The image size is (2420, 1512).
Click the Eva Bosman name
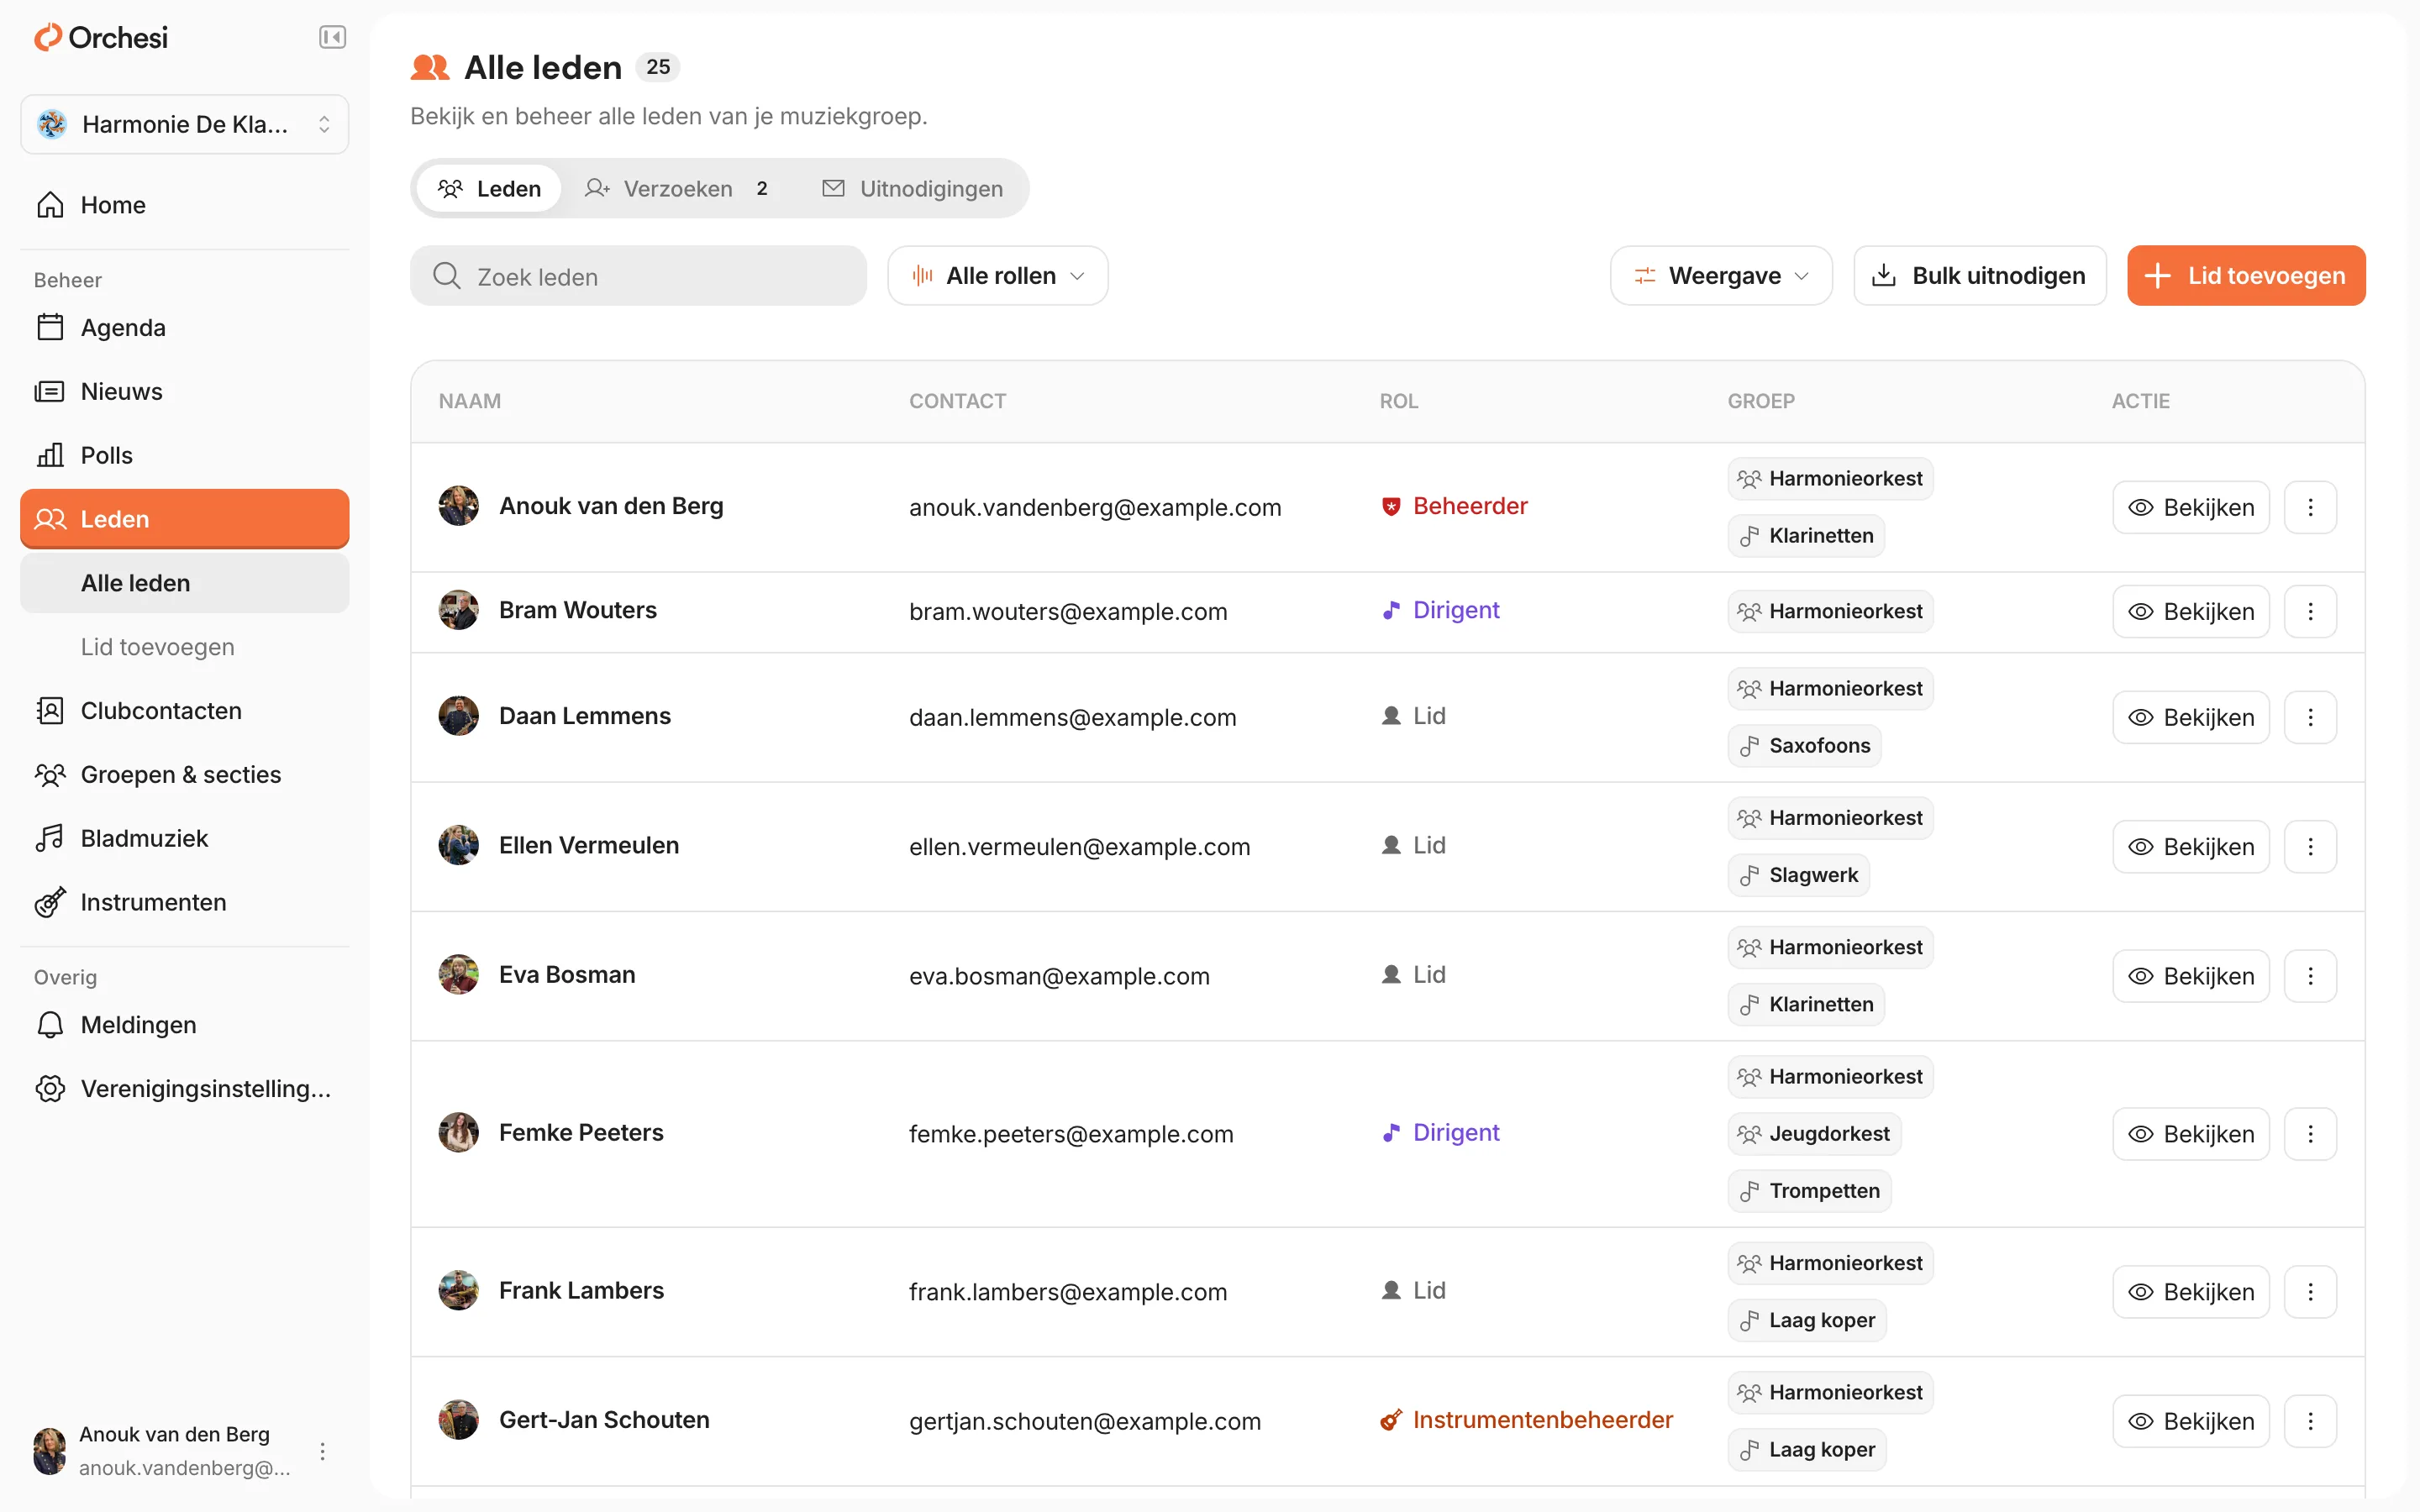[567, 975]
